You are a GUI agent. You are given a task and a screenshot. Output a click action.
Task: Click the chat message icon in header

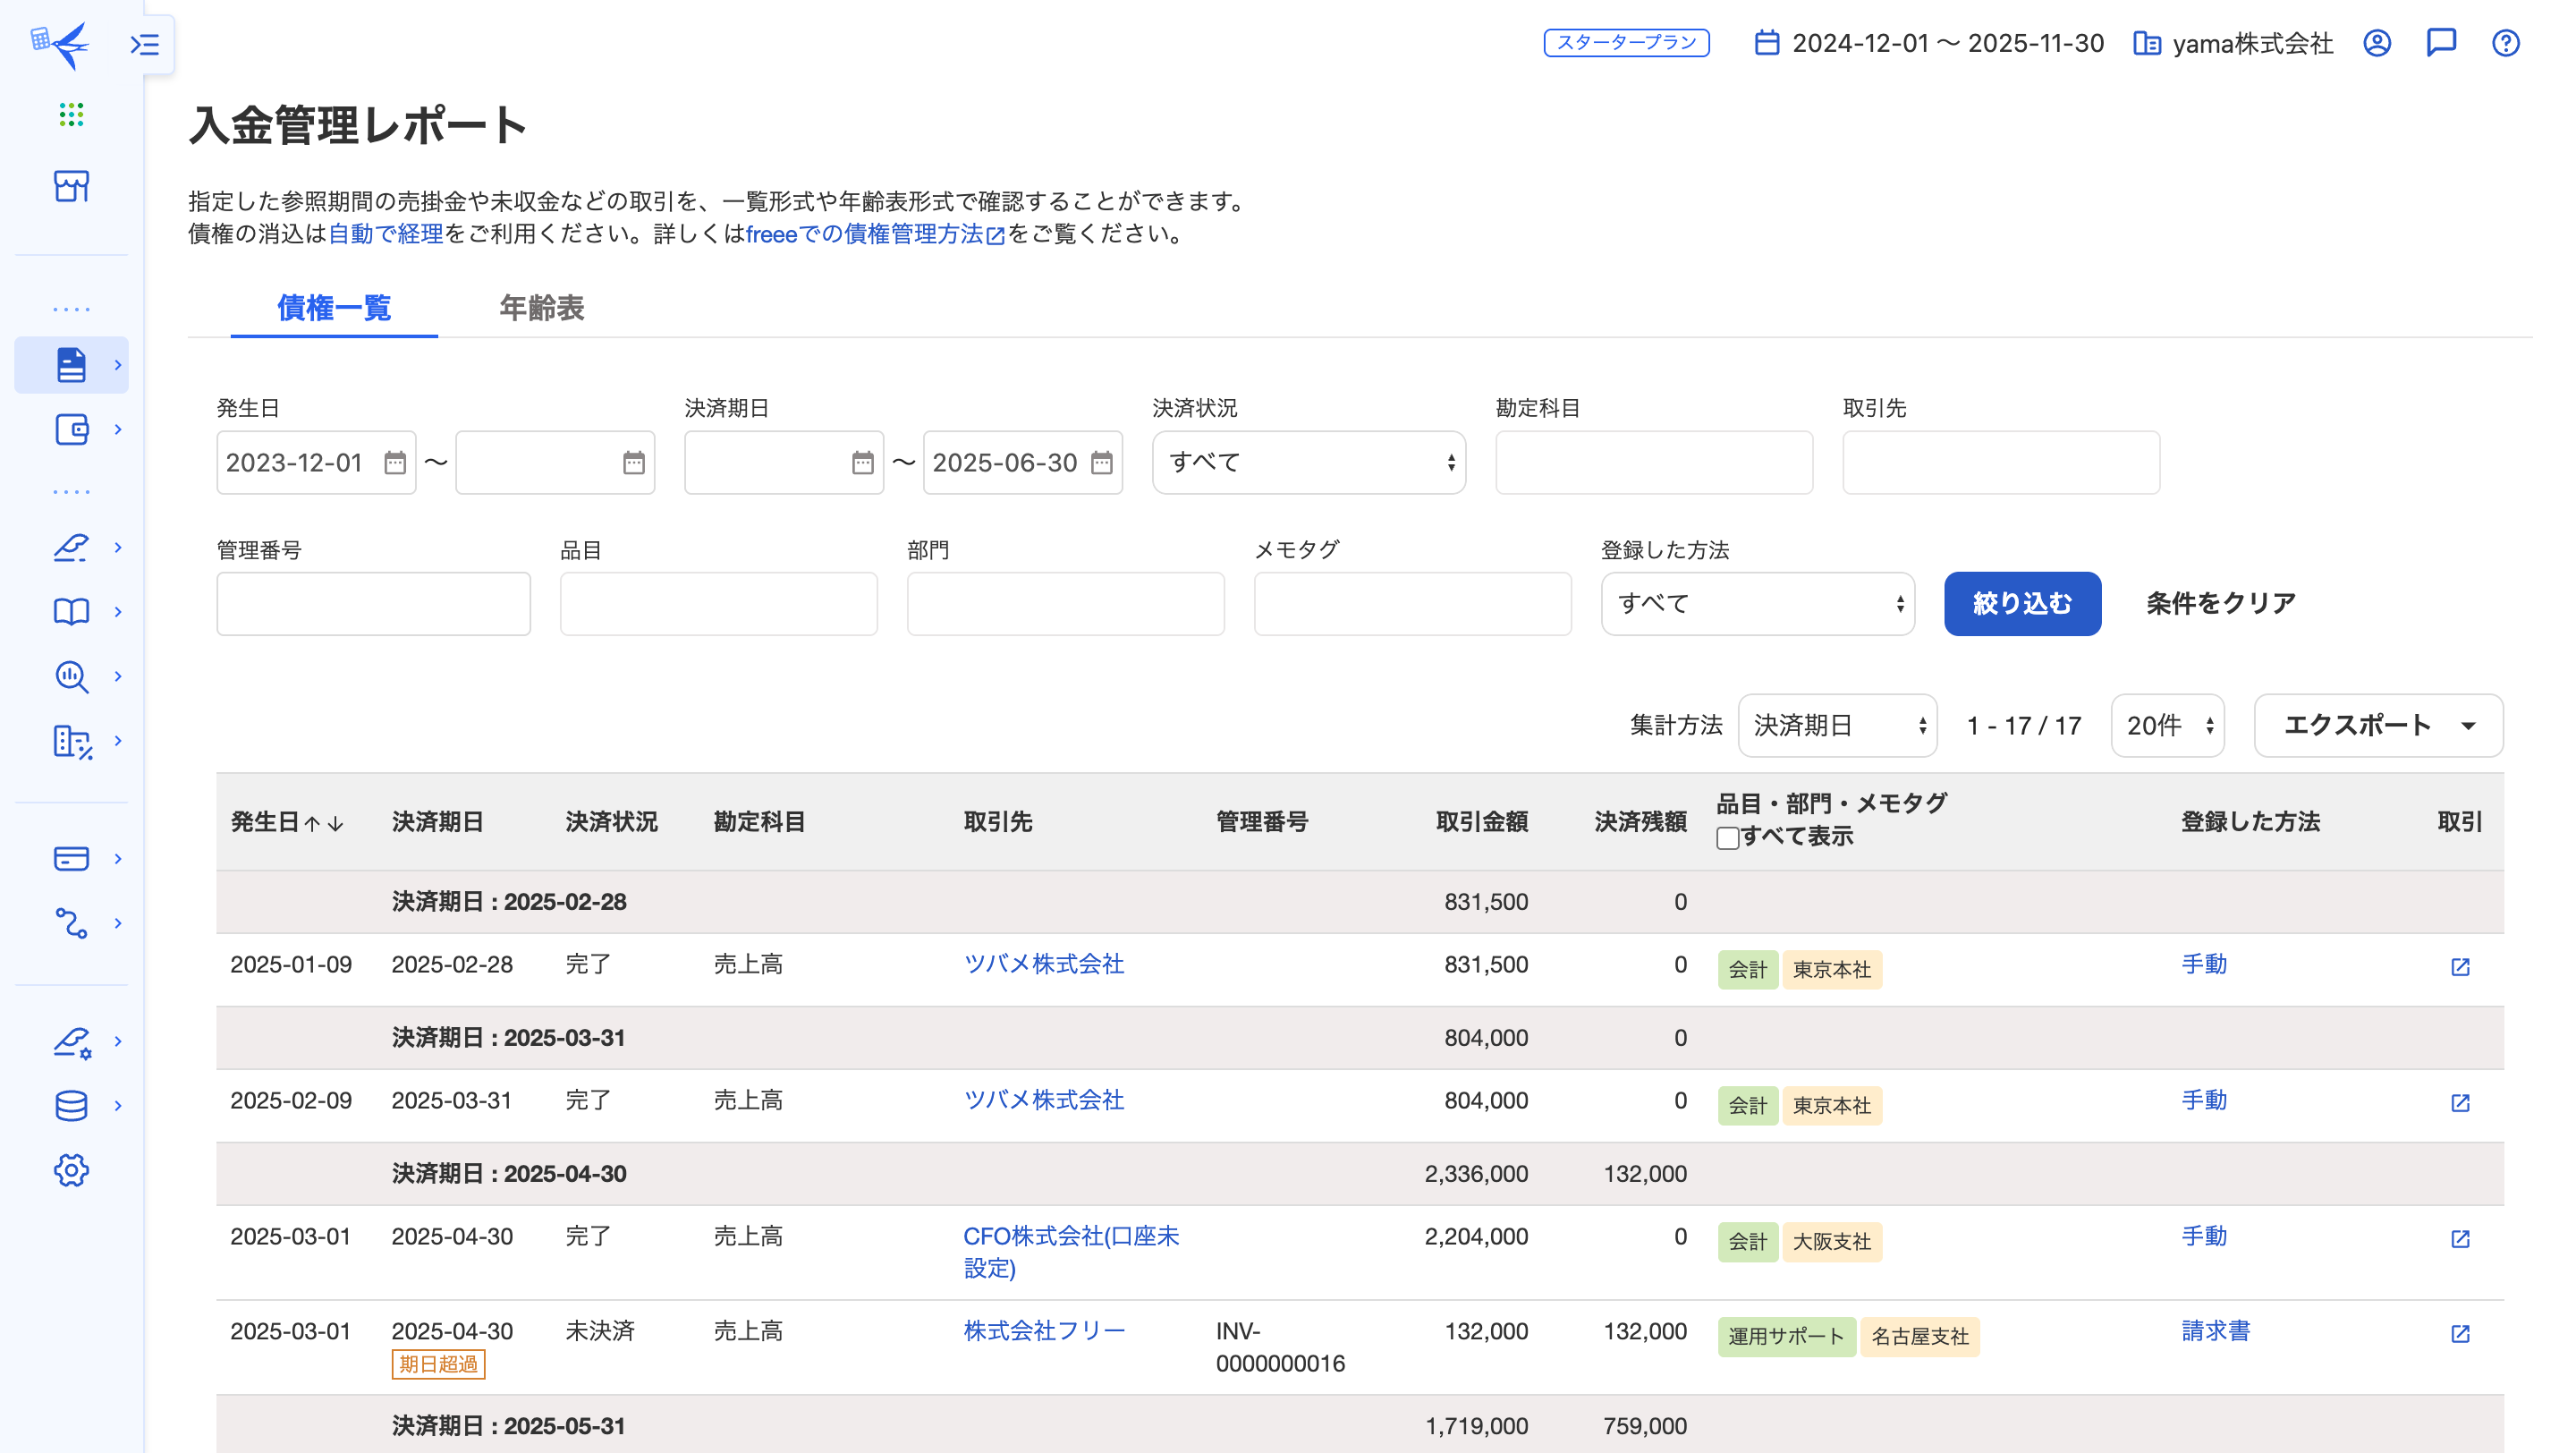tap(2441, 43)
